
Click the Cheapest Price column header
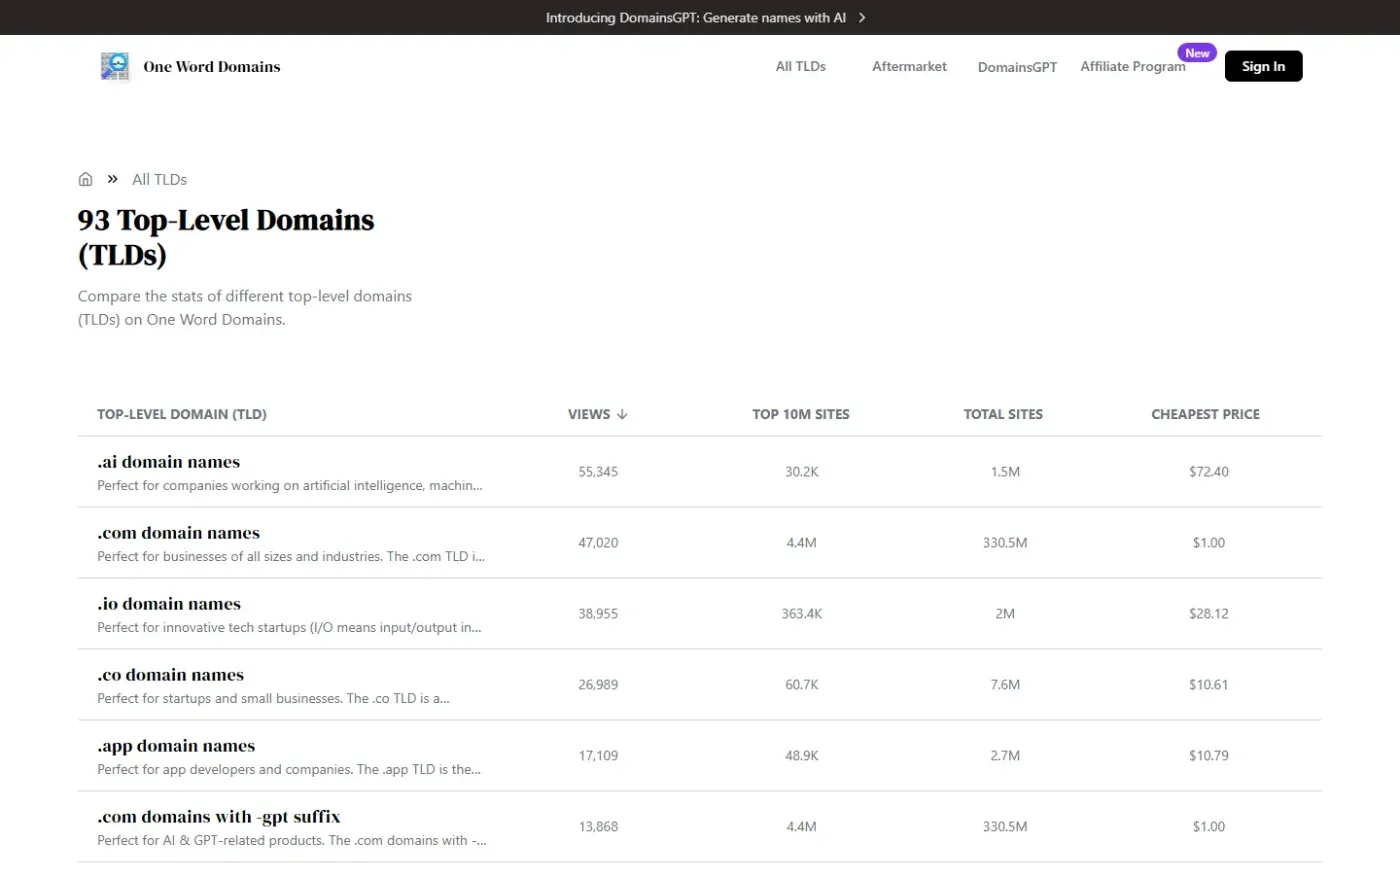[x=1205, y=414]
